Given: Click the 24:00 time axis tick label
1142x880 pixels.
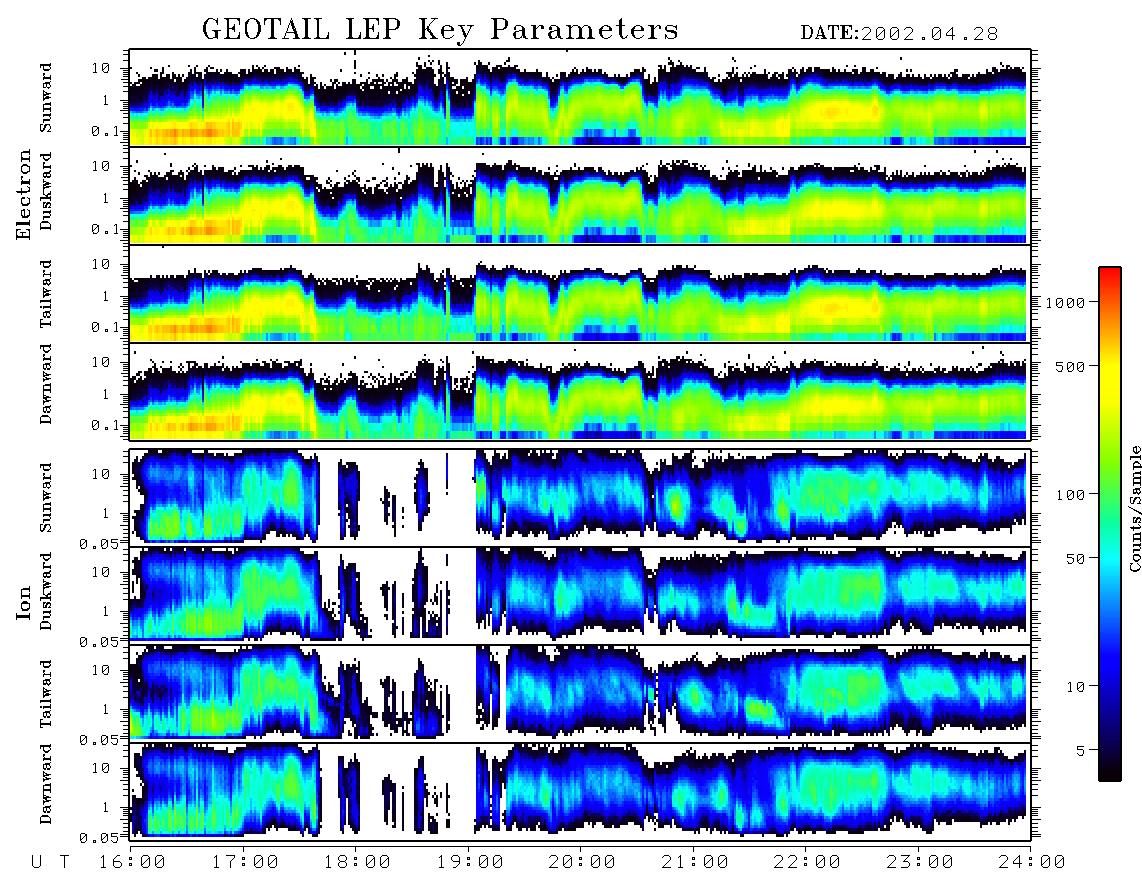Looking at the screenshot, I should tap(1033, 863).
